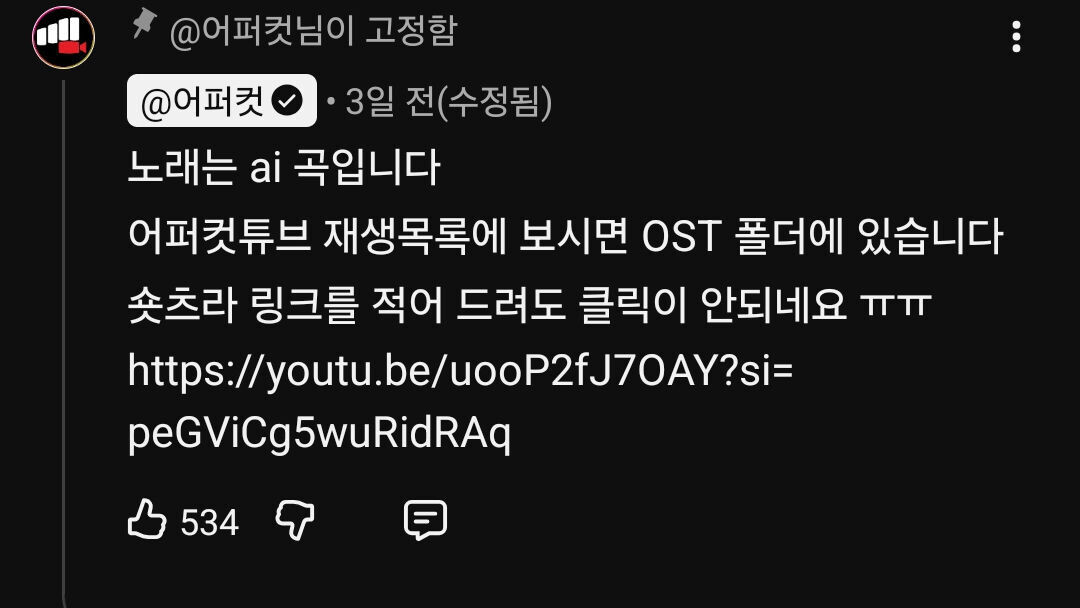Open reply using the speech-bubble icon
Viewport: 1080px width, 608px height.
pos(425,519)
